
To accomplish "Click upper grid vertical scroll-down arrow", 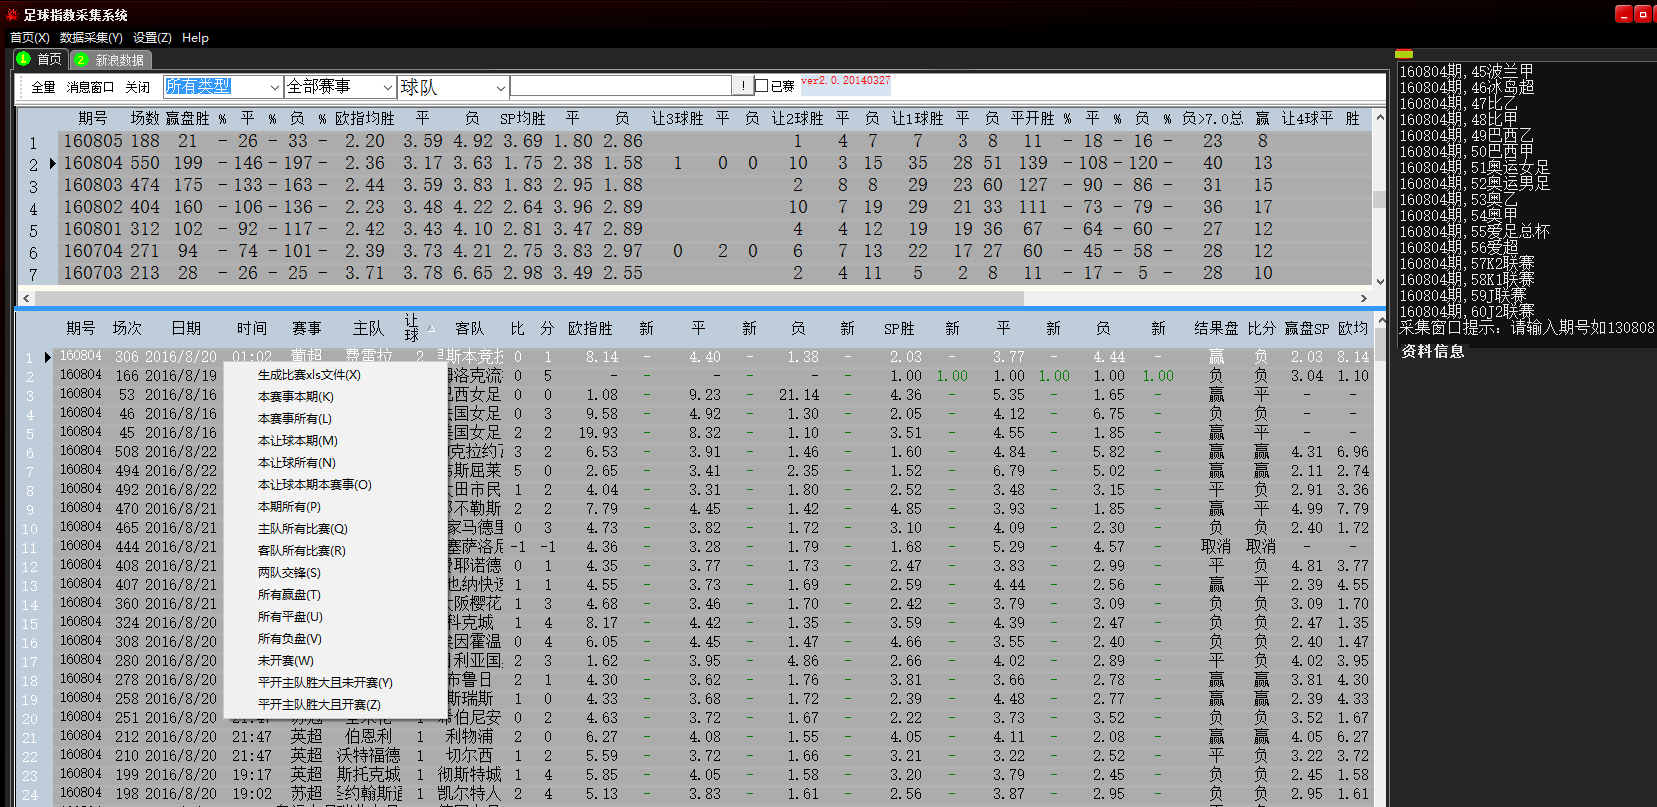I will (1380, 282).
